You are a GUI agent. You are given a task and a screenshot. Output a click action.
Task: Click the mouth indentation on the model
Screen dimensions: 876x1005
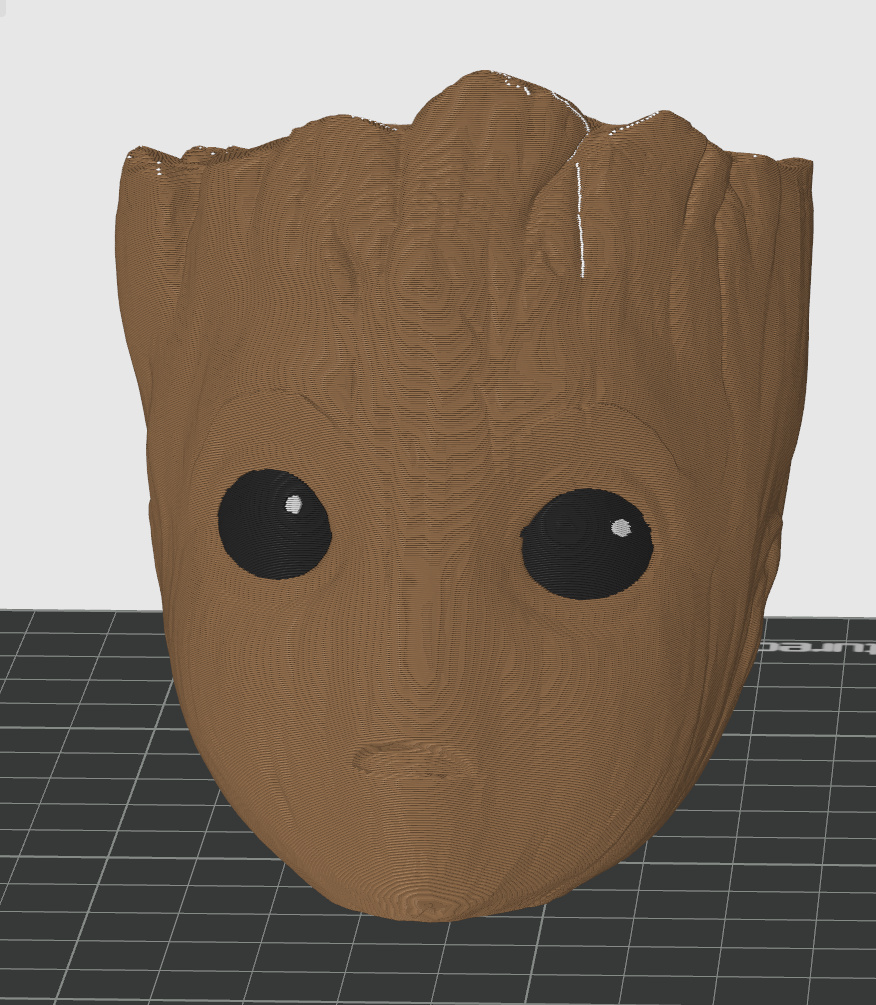(x=413, y=759)
